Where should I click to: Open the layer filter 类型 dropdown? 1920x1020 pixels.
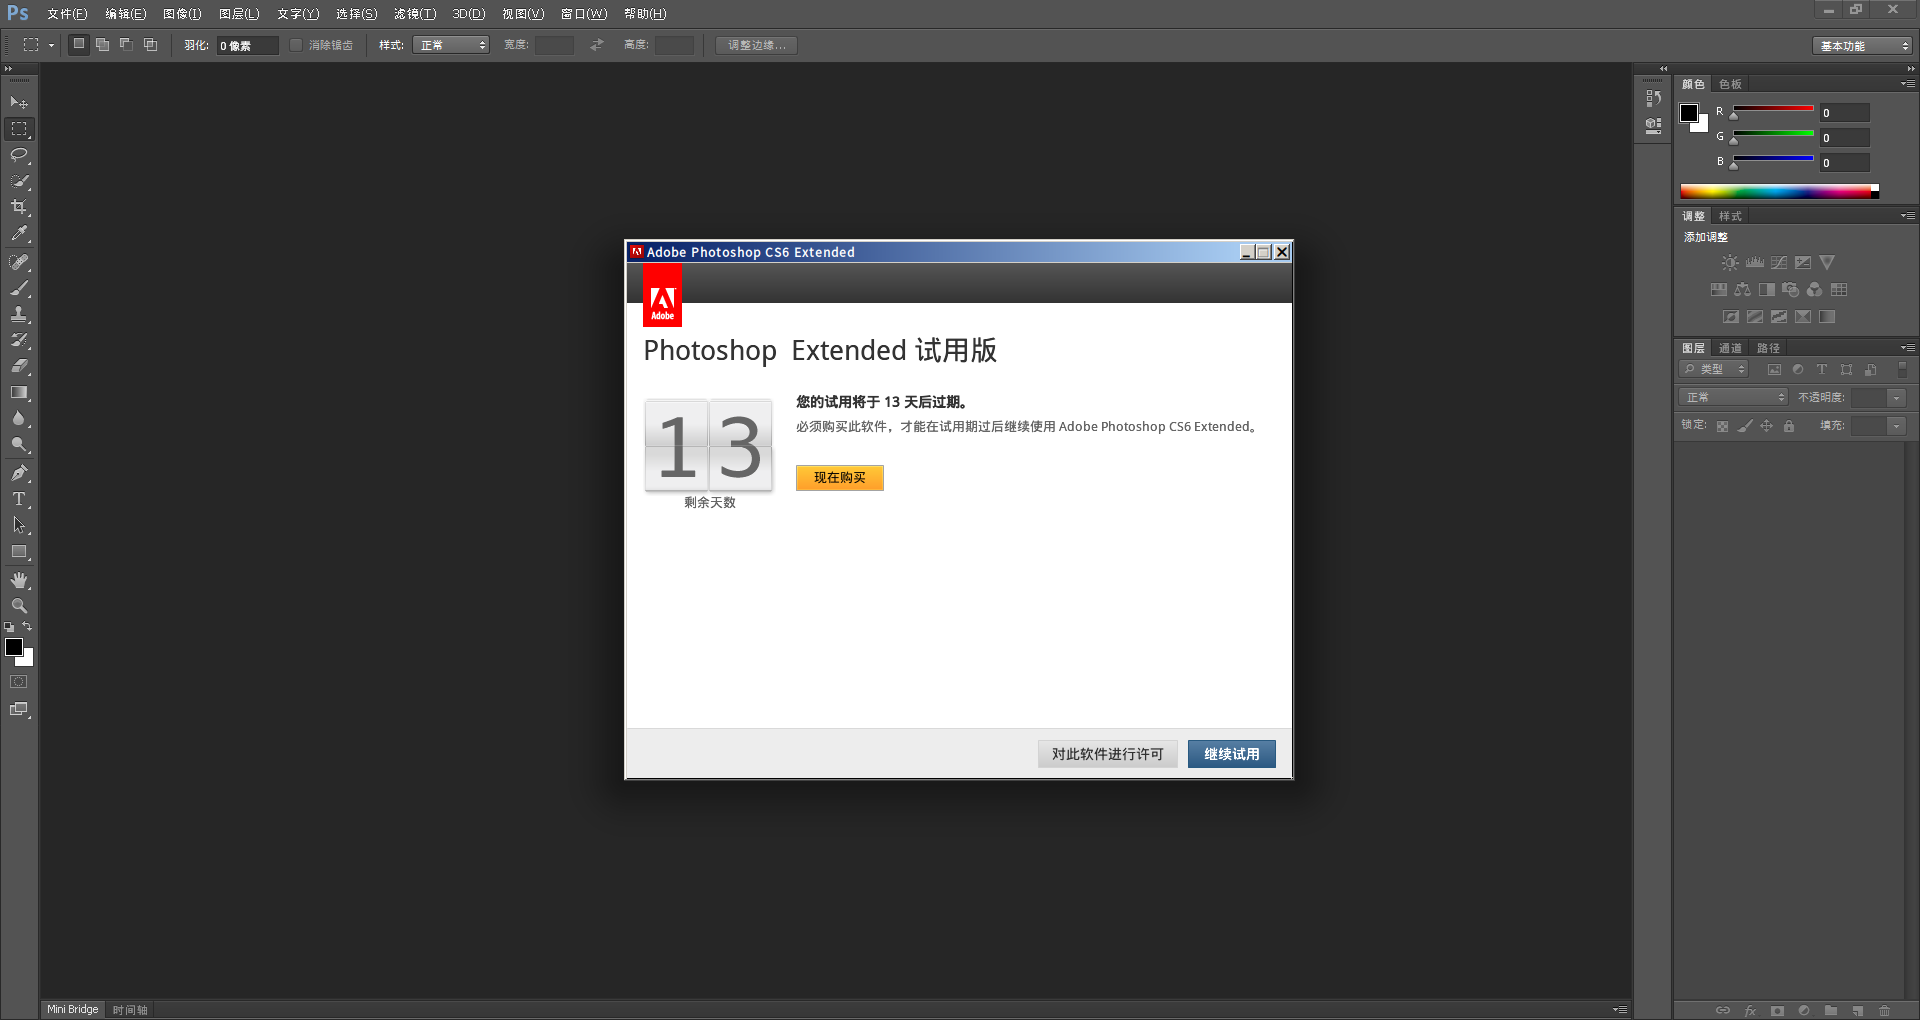1714,370
